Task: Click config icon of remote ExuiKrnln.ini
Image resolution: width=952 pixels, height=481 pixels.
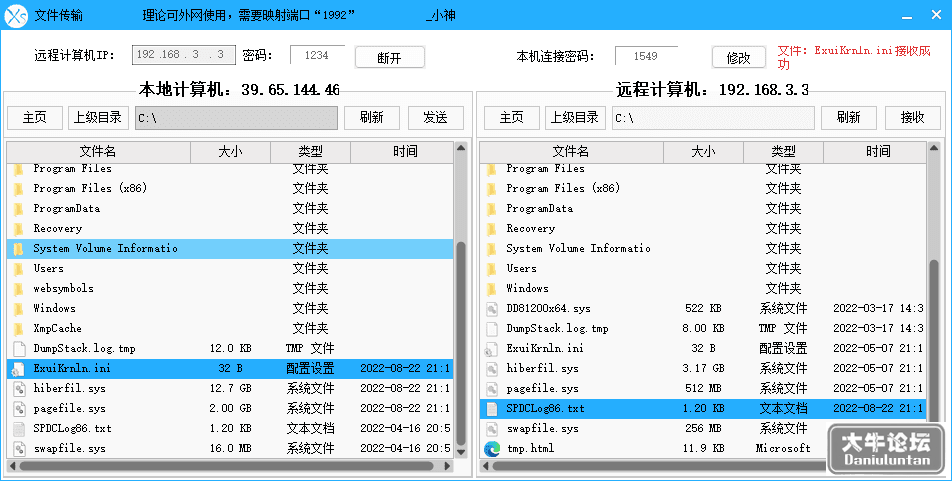Action: coord(491,349)
